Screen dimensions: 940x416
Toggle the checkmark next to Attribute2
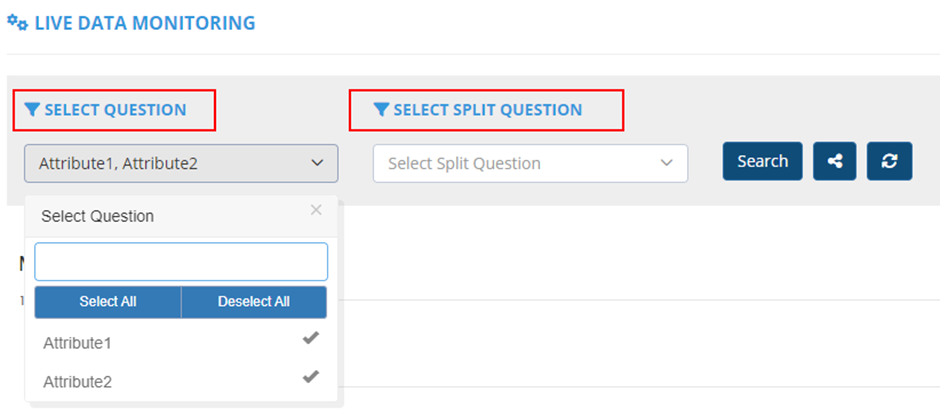click(x=311, y=377)
